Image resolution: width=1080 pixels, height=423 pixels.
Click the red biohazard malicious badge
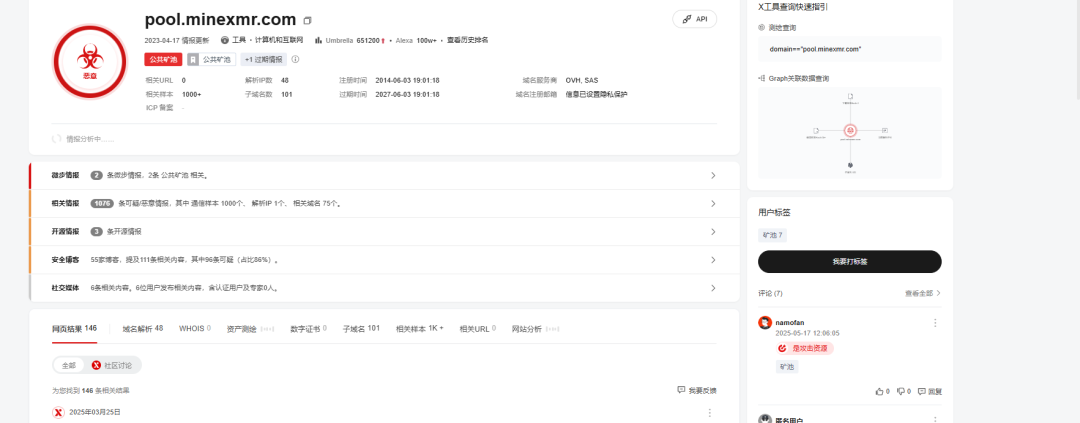[90, 61]
